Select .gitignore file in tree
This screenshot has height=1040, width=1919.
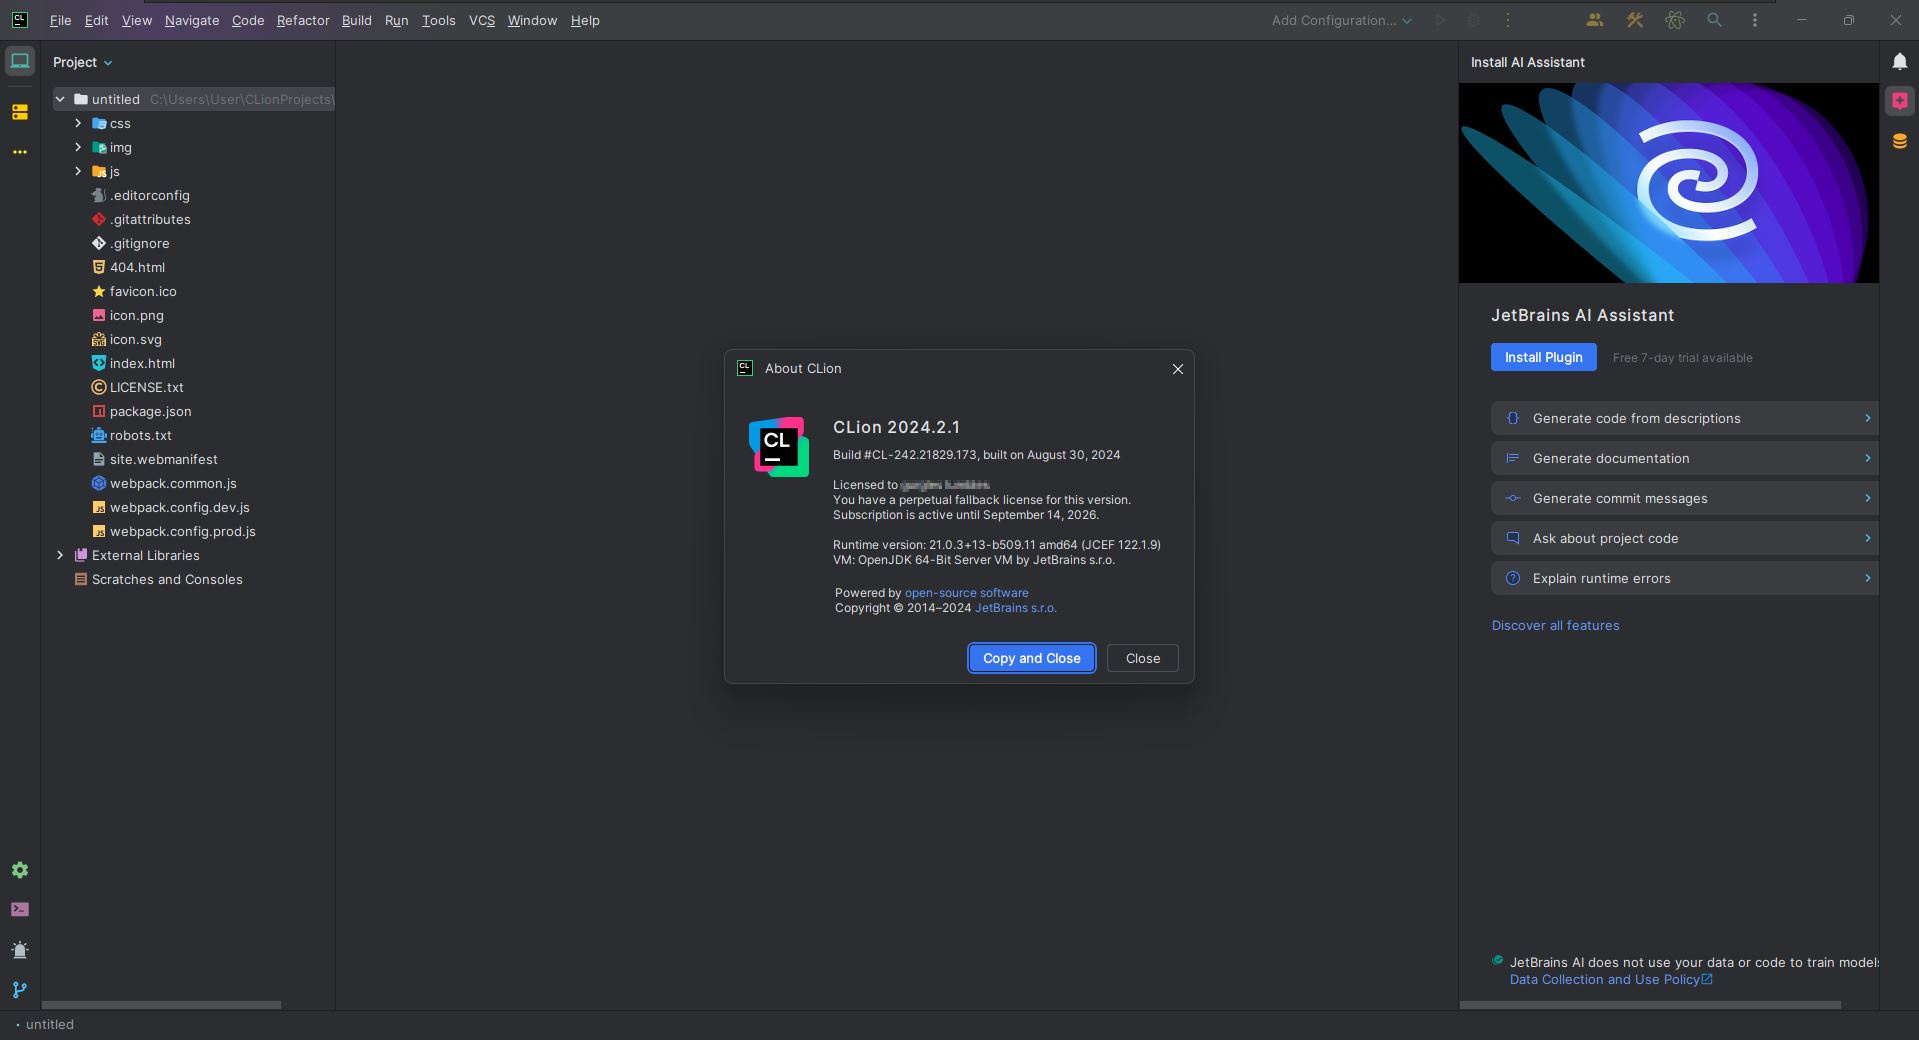pyautogui.click(x=139, y=243)
